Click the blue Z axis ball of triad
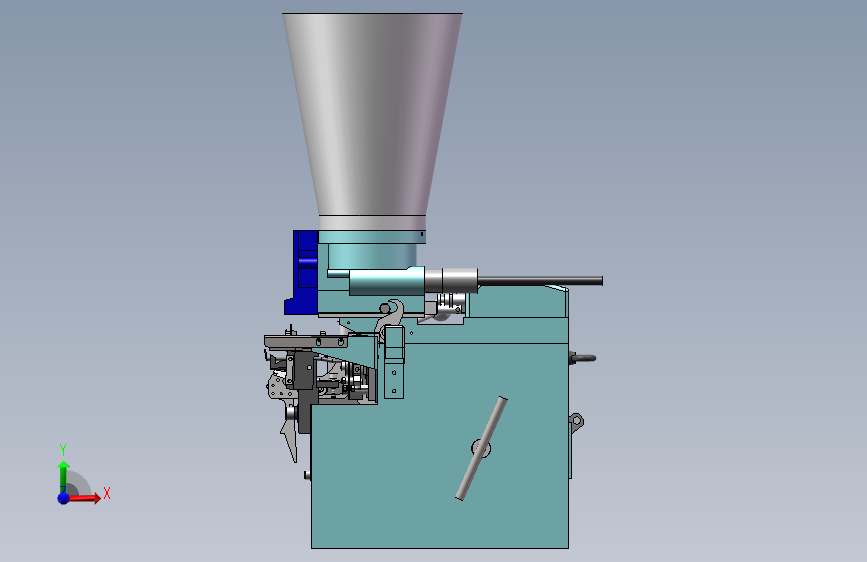Image resolution: width=867 pixels, height=562 pixels. coord(64,498)
